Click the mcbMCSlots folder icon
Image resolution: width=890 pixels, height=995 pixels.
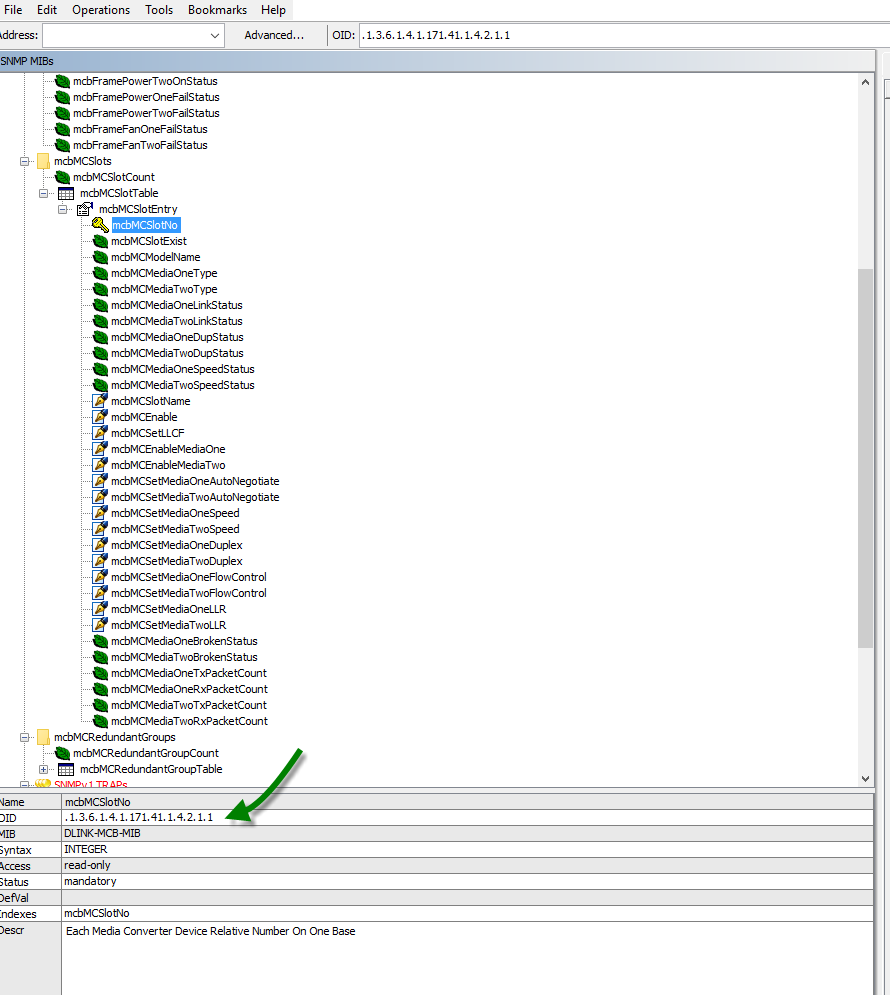(43, 161)
